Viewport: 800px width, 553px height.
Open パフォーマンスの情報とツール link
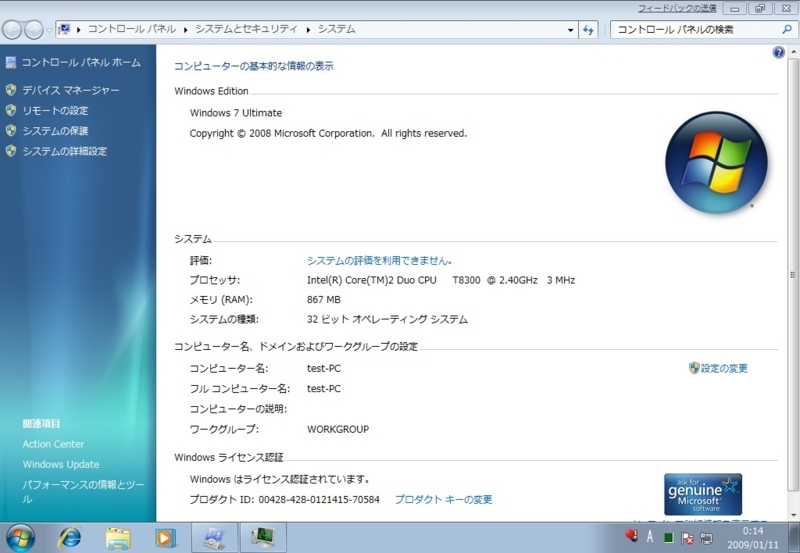pyautogui.click(x=83, y=491)
